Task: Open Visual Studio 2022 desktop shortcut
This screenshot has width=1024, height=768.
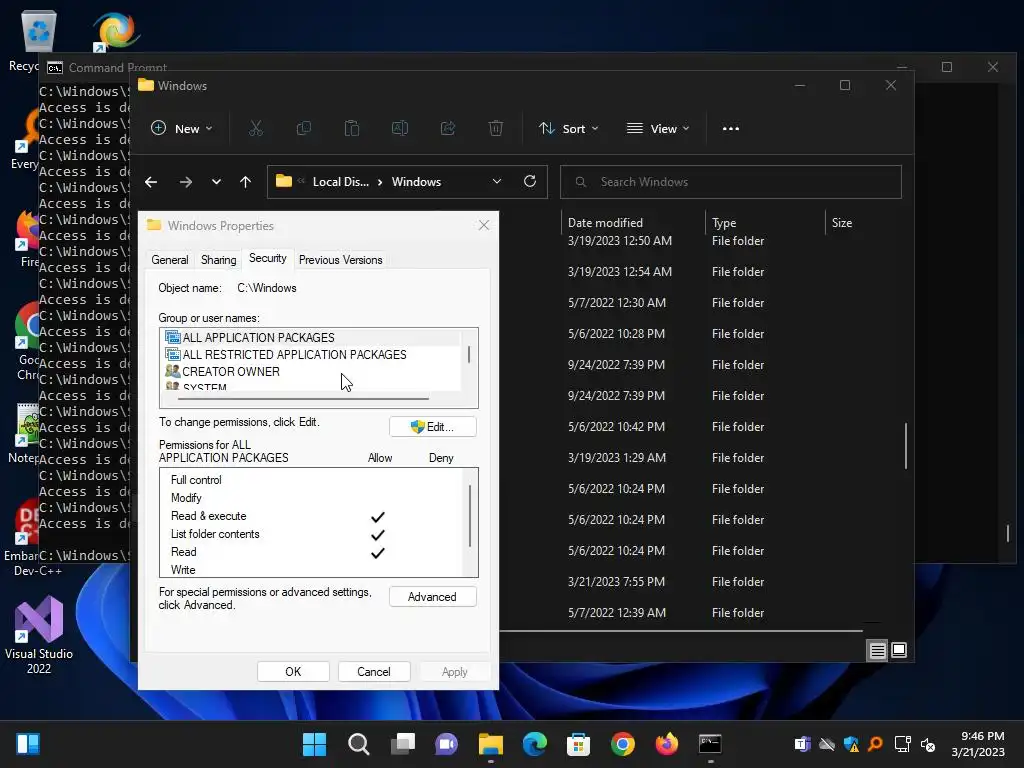Action: (39, 635)
